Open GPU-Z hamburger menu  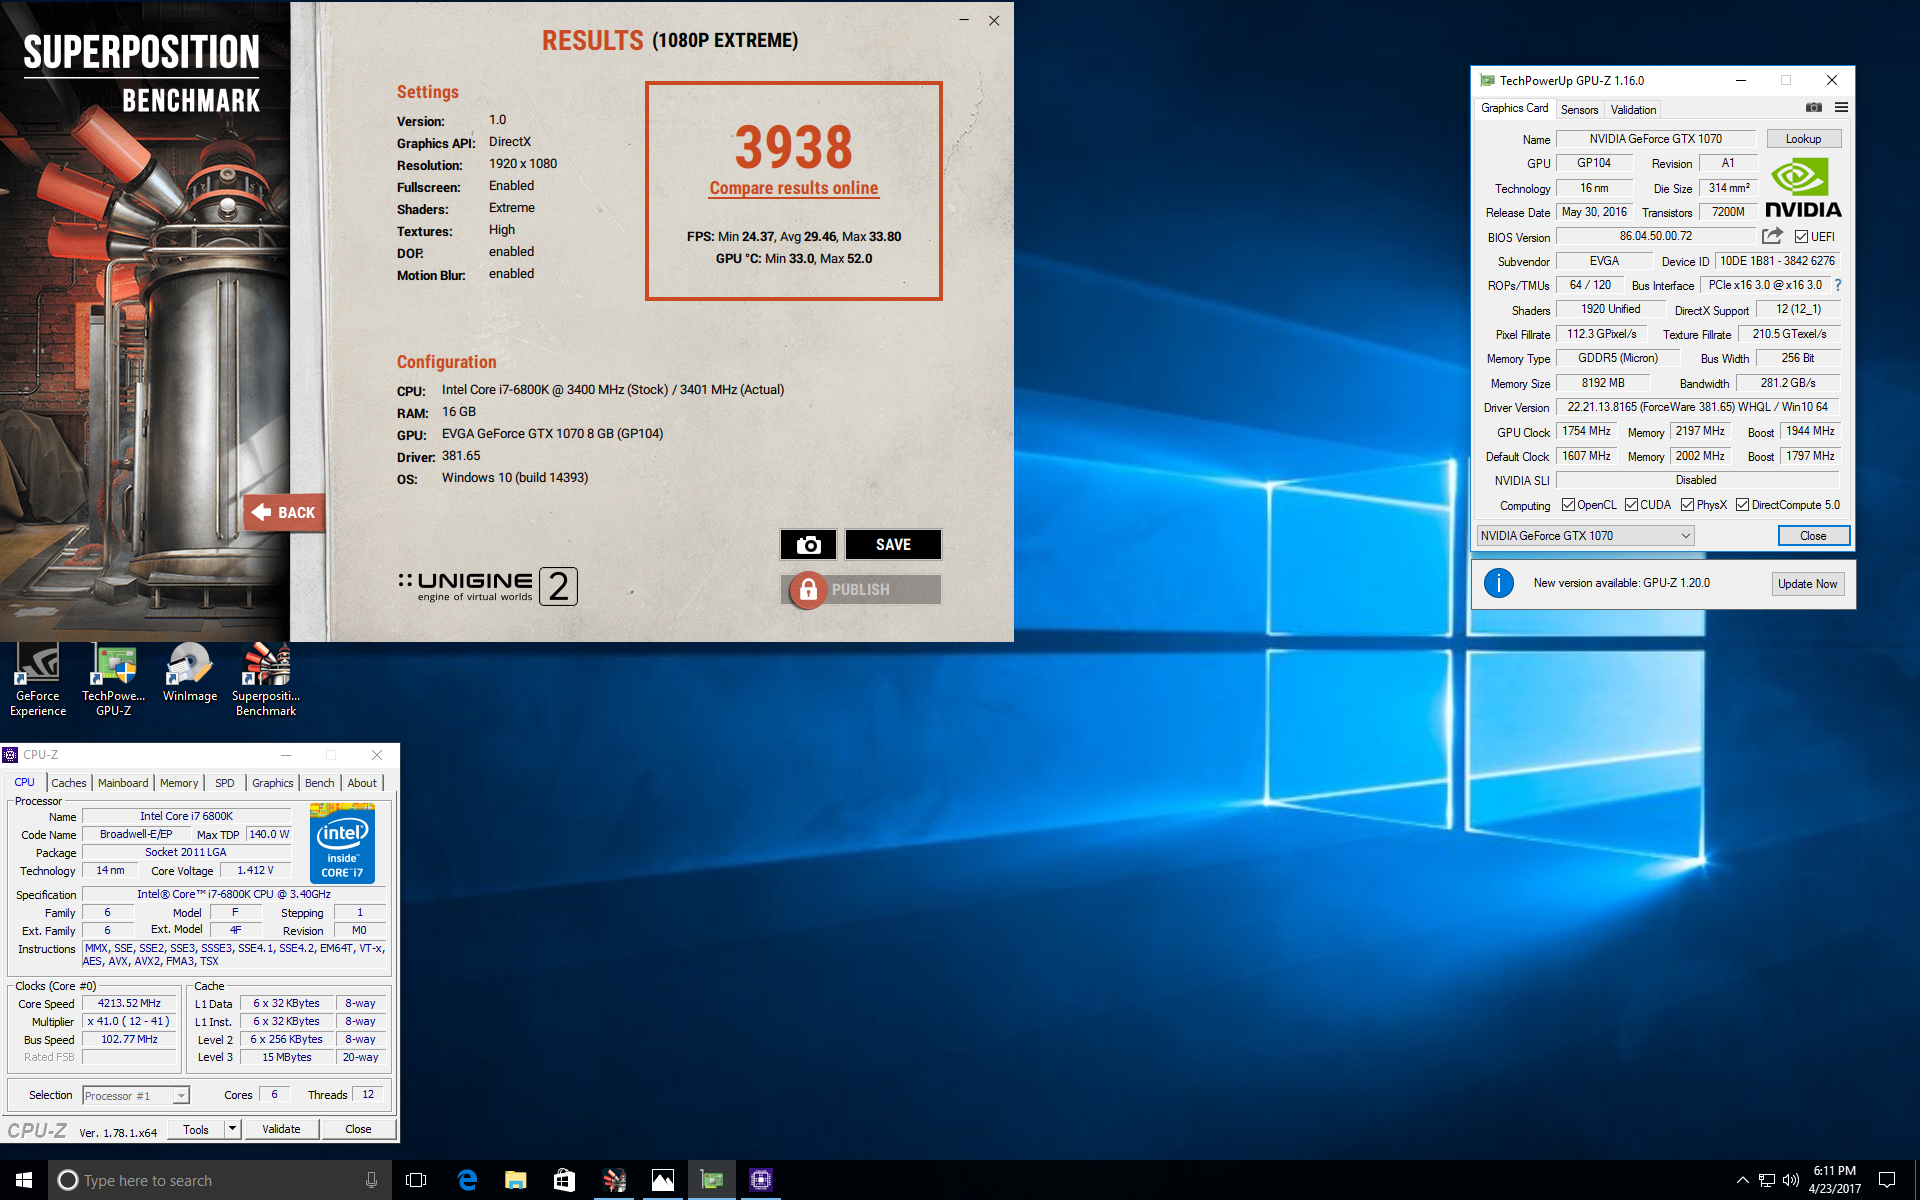pyautogui.click(x=1841, y=108)
